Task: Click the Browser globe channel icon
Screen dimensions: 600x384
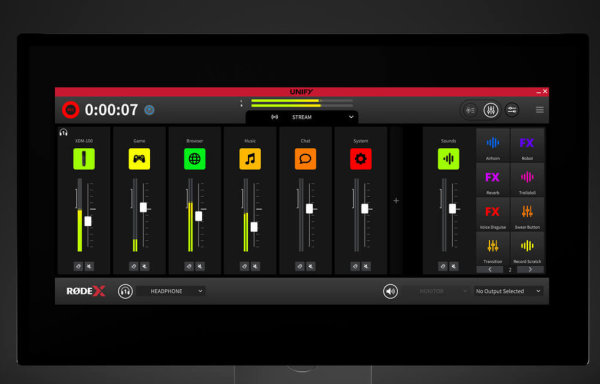Action: click(x=194, y=159)
